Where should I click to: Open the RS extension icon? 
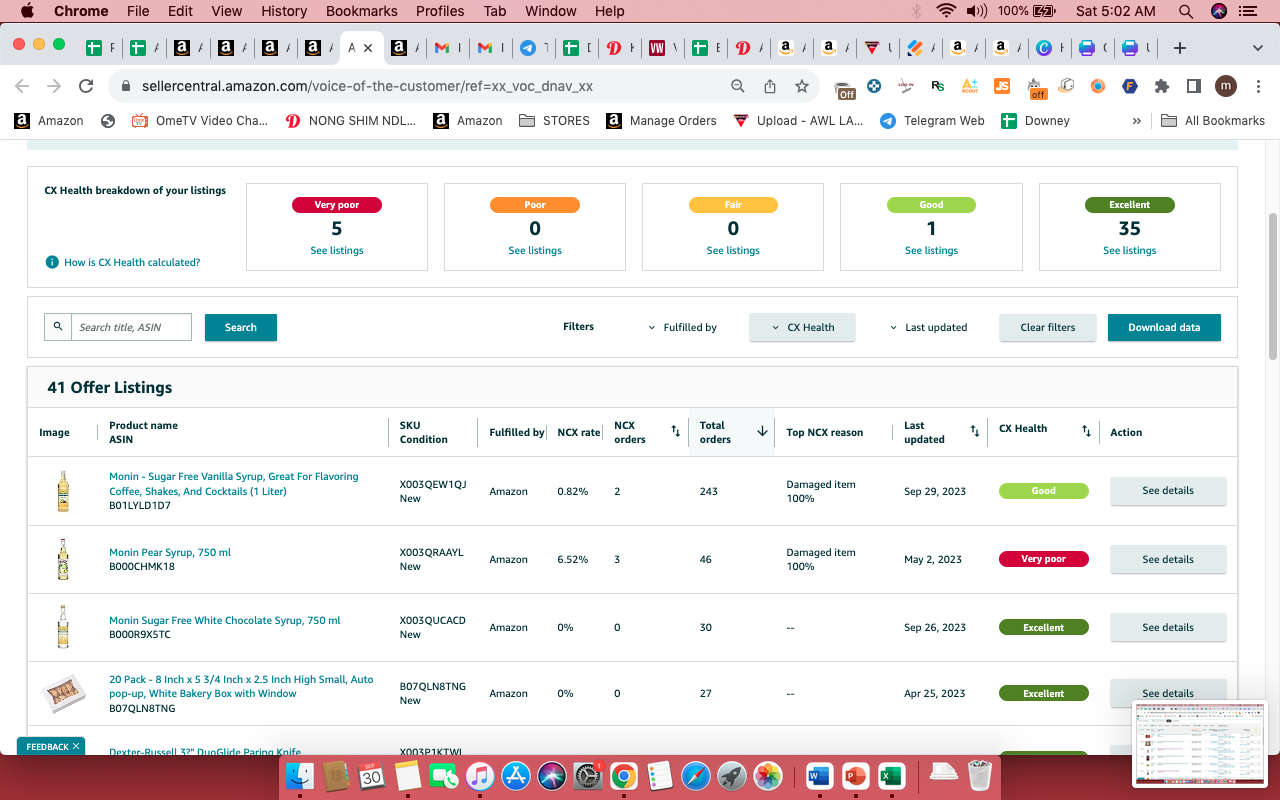(937, 86)
